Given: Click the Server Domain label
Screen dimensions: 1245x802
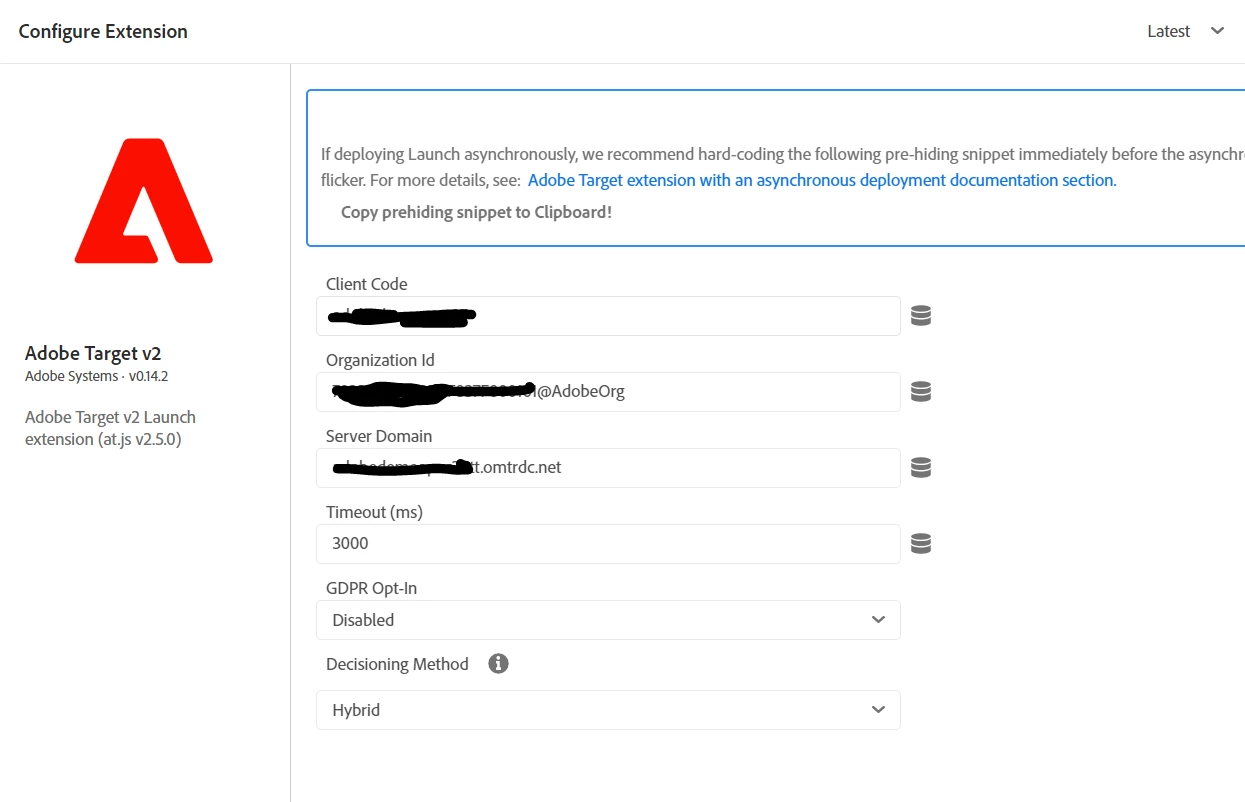Looking at the screenshot, I should click(379, 436).
